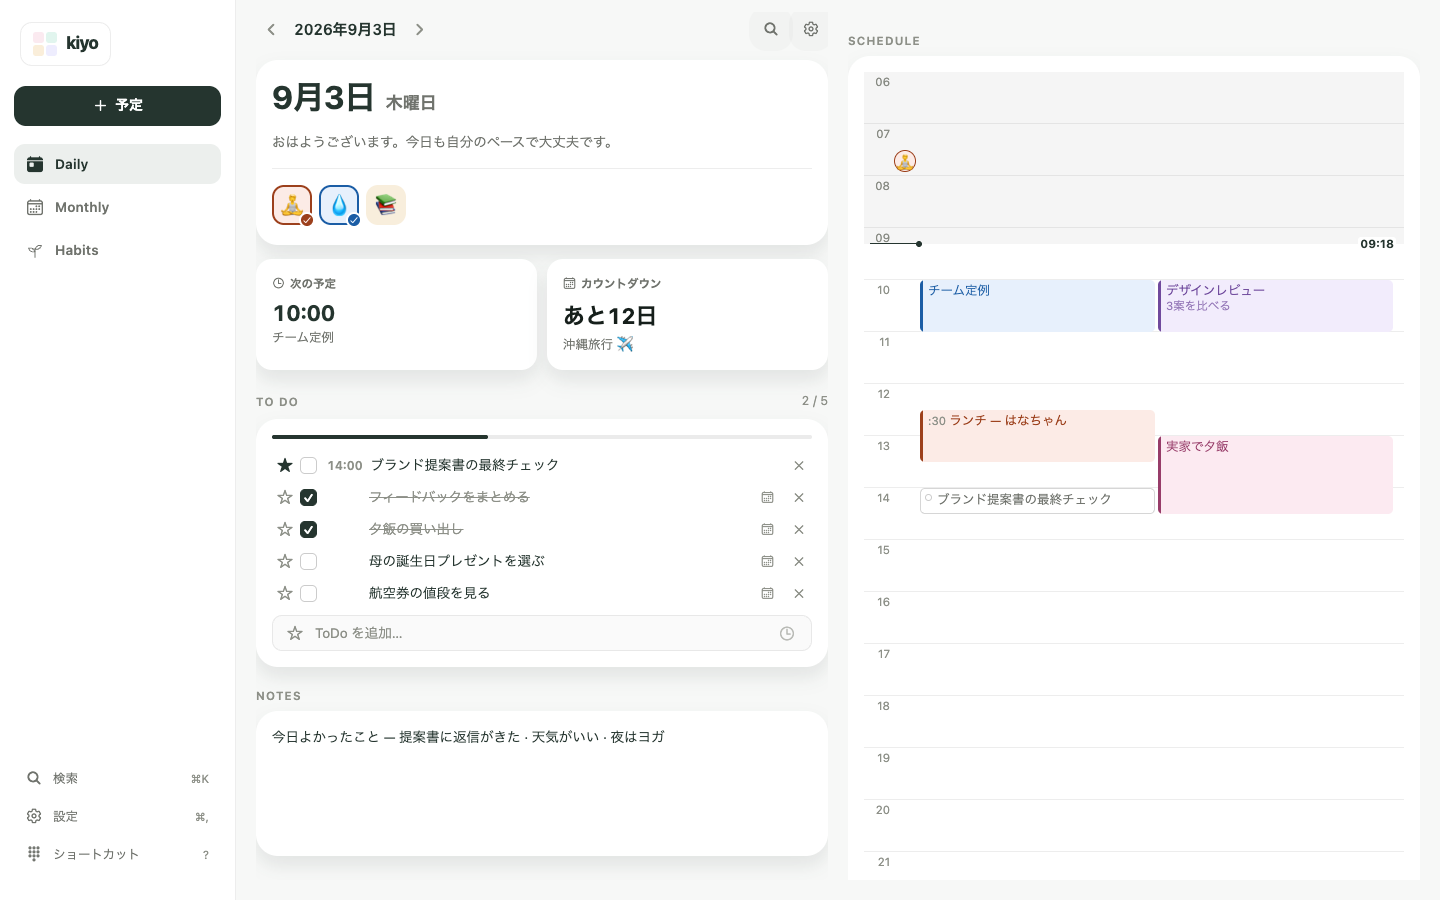Click the ＋ 予定 button

[x=117, y=106]
